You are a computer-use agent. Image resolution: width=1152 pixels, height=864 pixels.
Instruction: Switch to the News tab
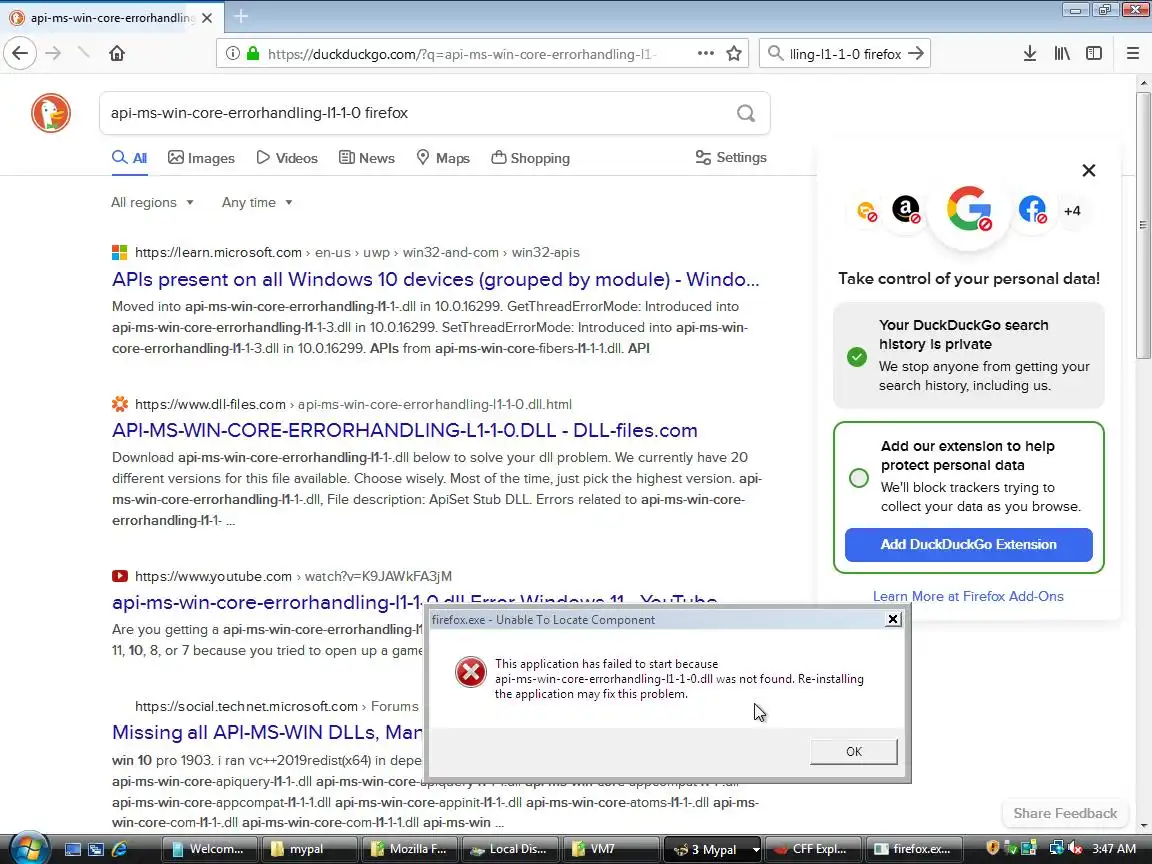(x=367, y=157)
